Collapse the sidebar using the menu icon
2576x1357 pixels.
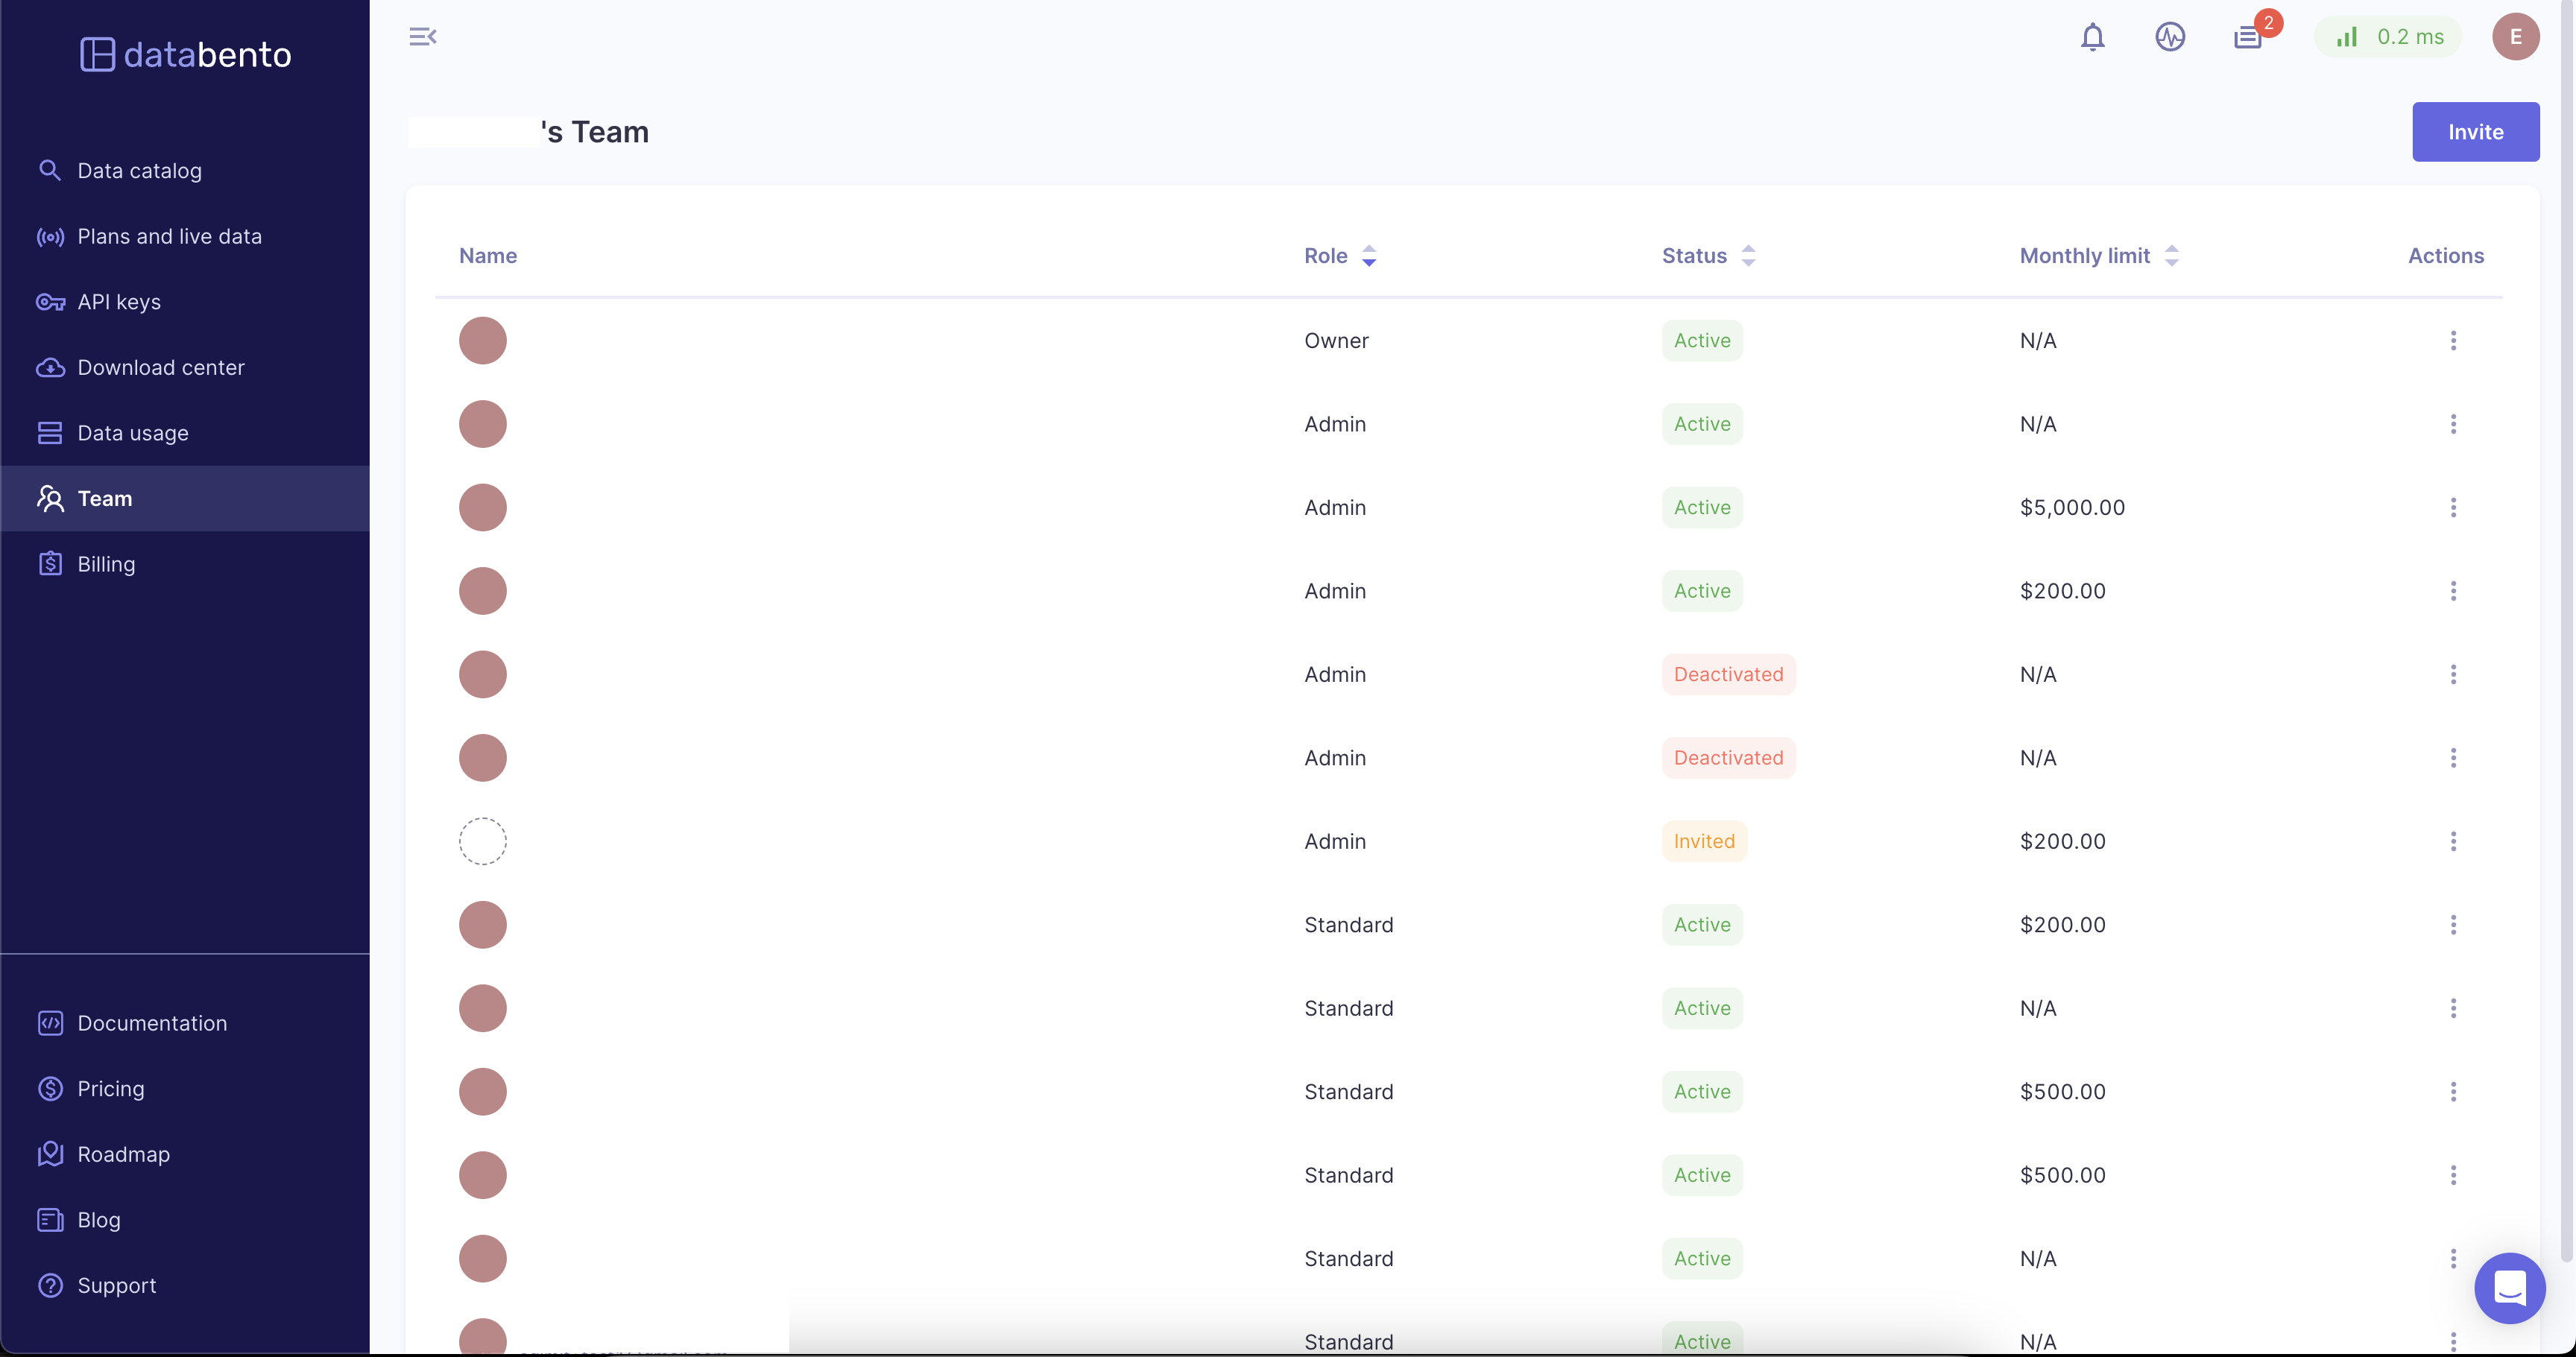coord(422,37)
